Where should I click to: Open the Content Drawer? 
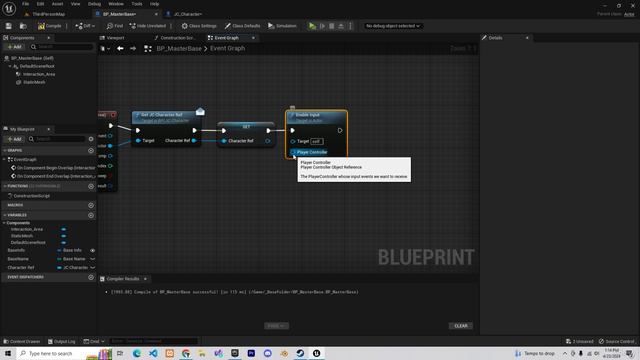click(22, 341)
